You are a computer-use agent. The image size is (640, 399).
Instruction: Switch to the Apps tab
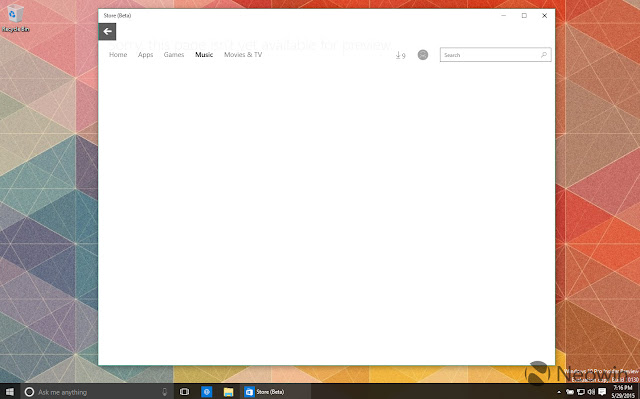pos(145,55)
